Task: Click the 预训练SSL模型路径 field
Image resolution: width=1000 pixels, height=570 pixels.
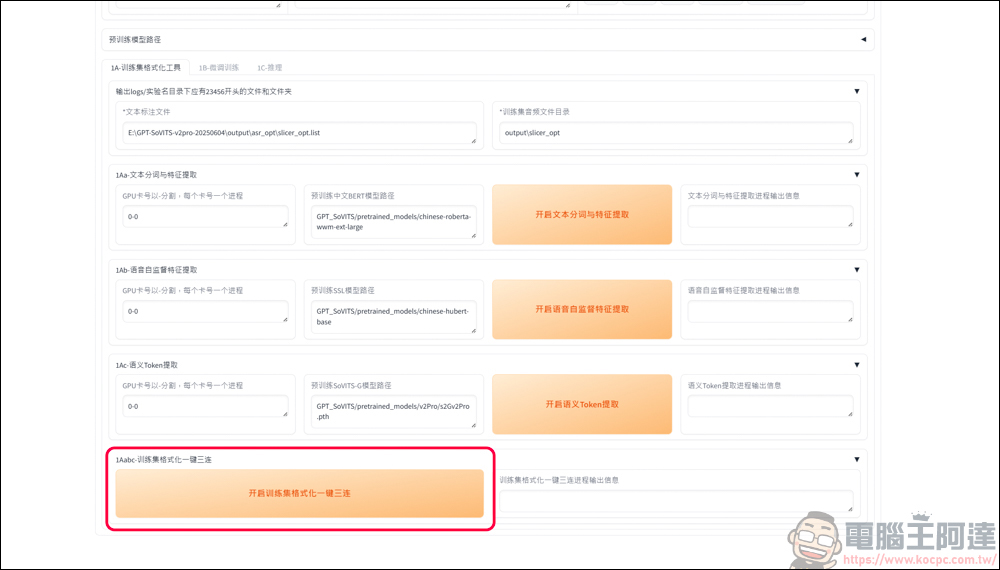Action: pos(393,317)
